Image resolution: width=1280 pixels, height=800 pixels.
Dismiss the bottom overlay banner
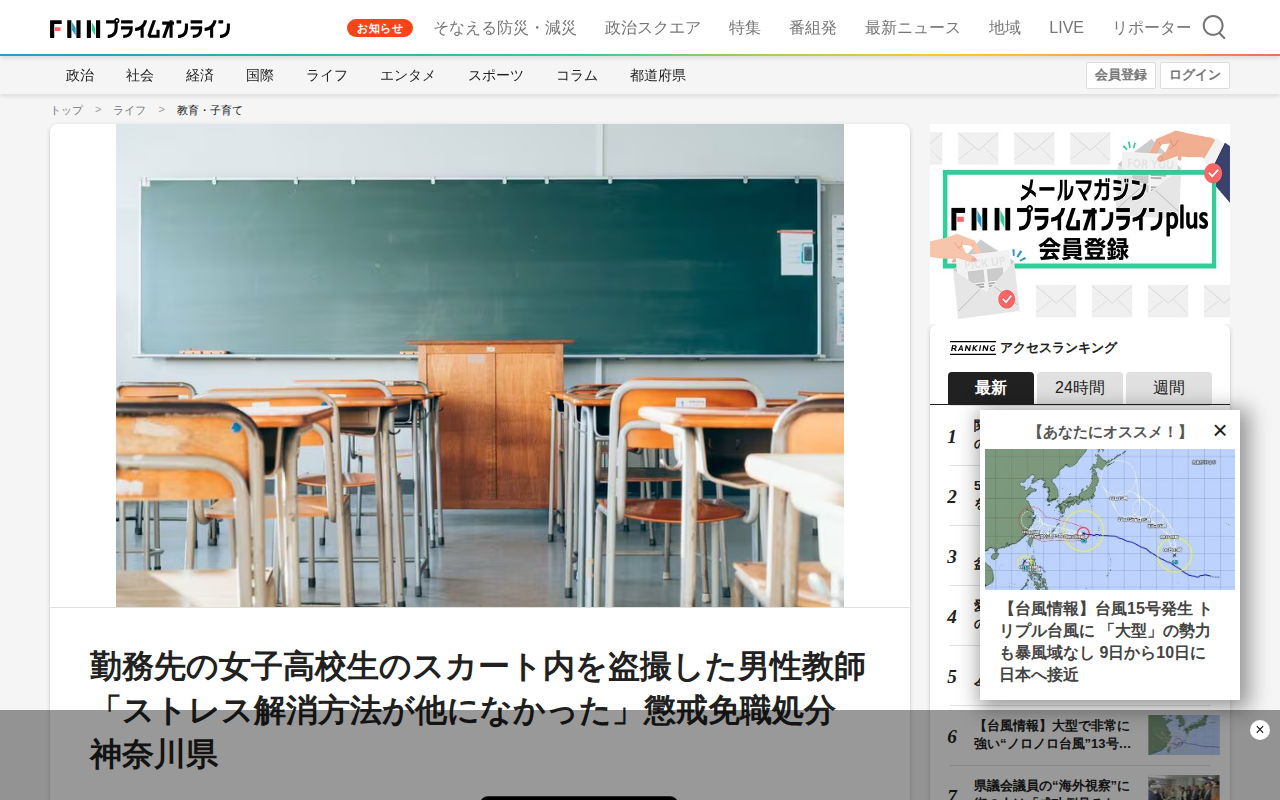(x=1260, y=730)
